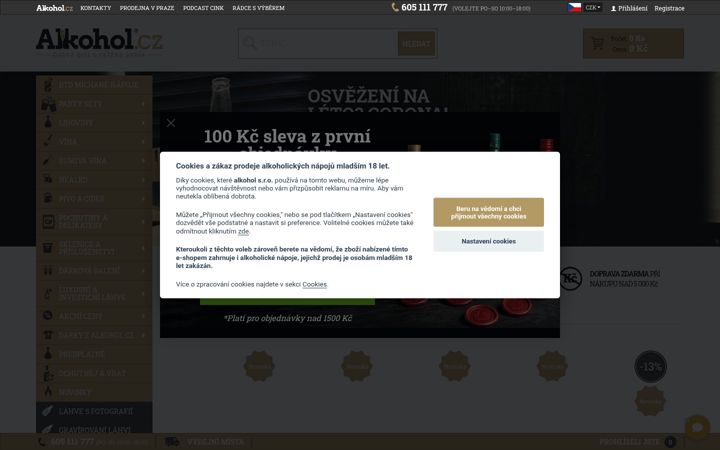
Task: Click the delivery truck icon in bottom bar
Action: (172, 442)
